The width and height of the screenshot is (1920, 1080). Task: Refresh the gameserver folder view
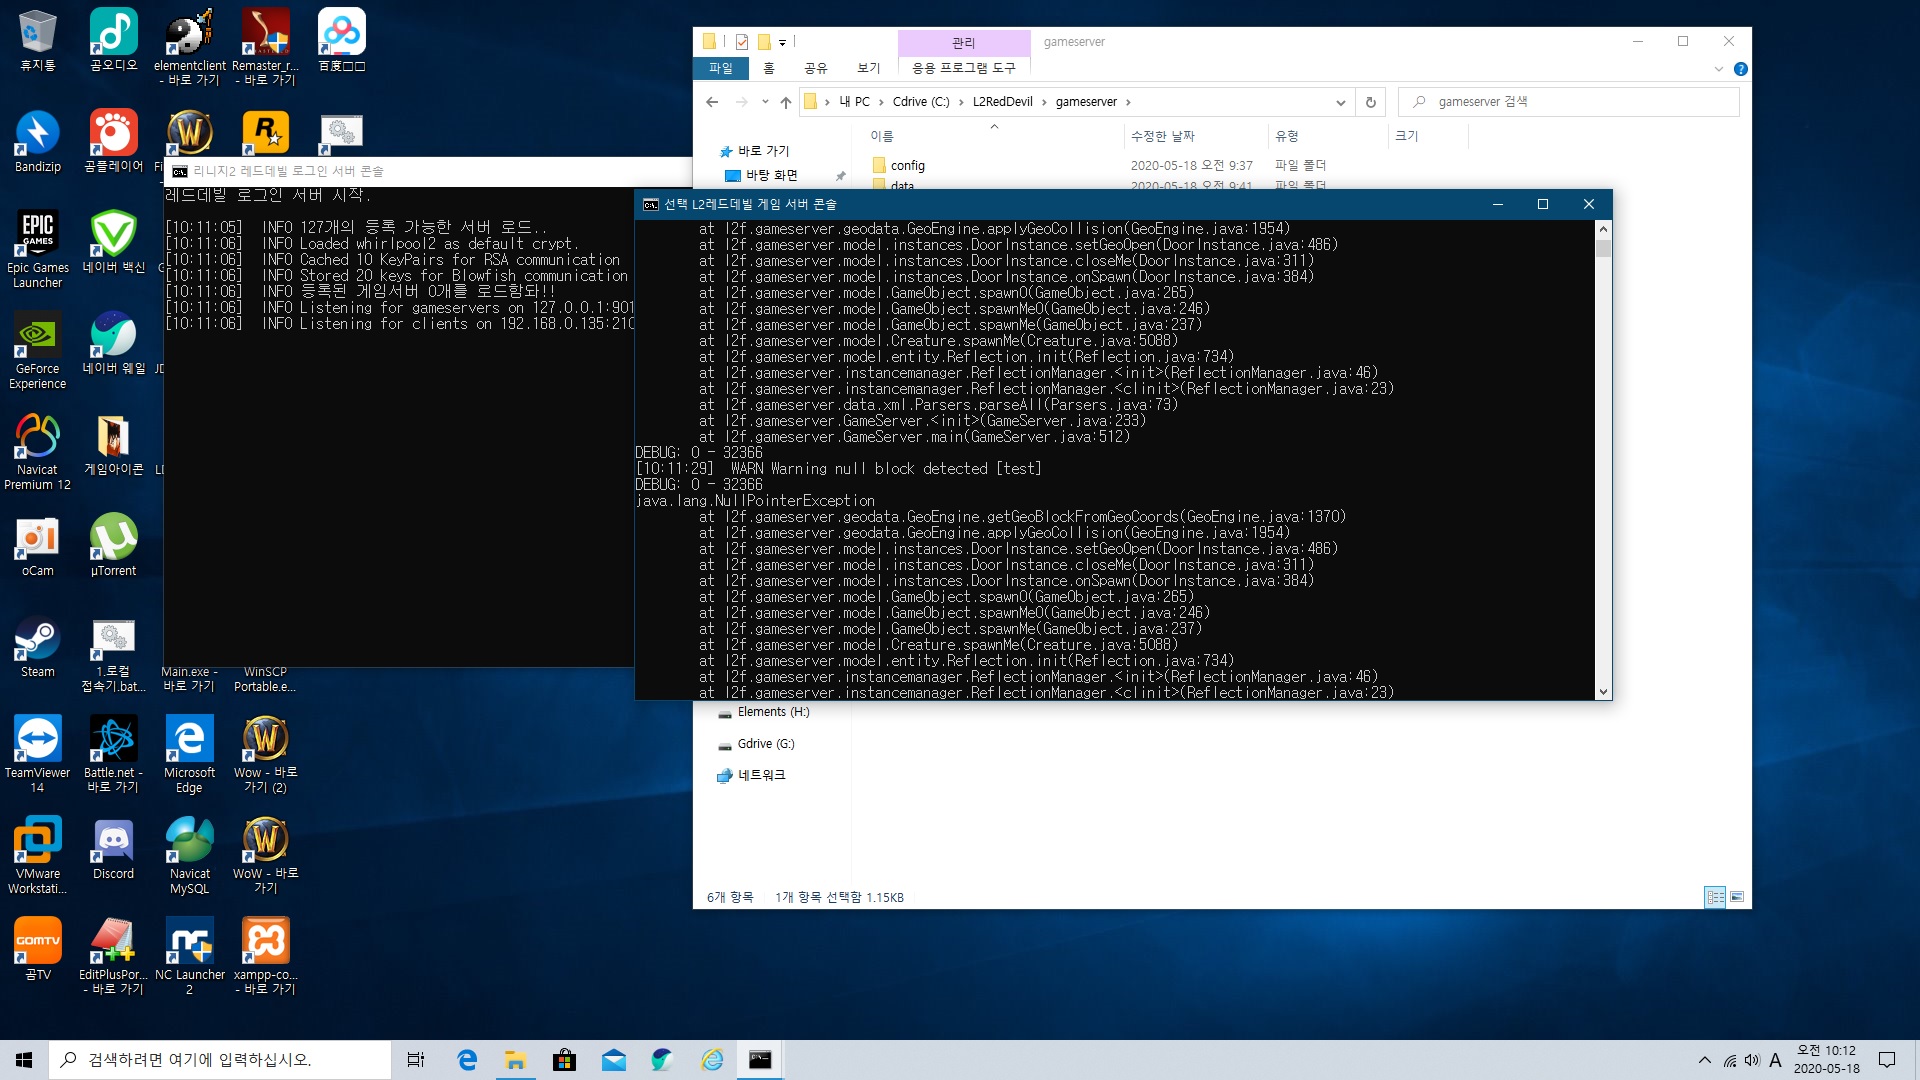[1371, 102]
